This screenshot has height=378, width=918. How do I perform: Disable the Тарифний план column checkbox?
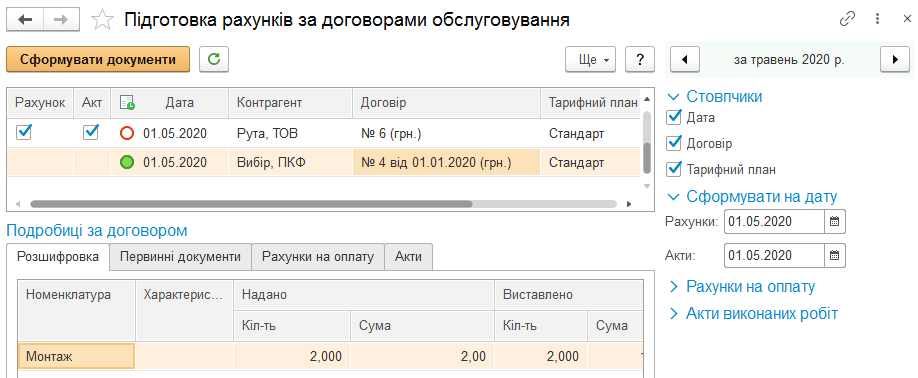(674, 170)
